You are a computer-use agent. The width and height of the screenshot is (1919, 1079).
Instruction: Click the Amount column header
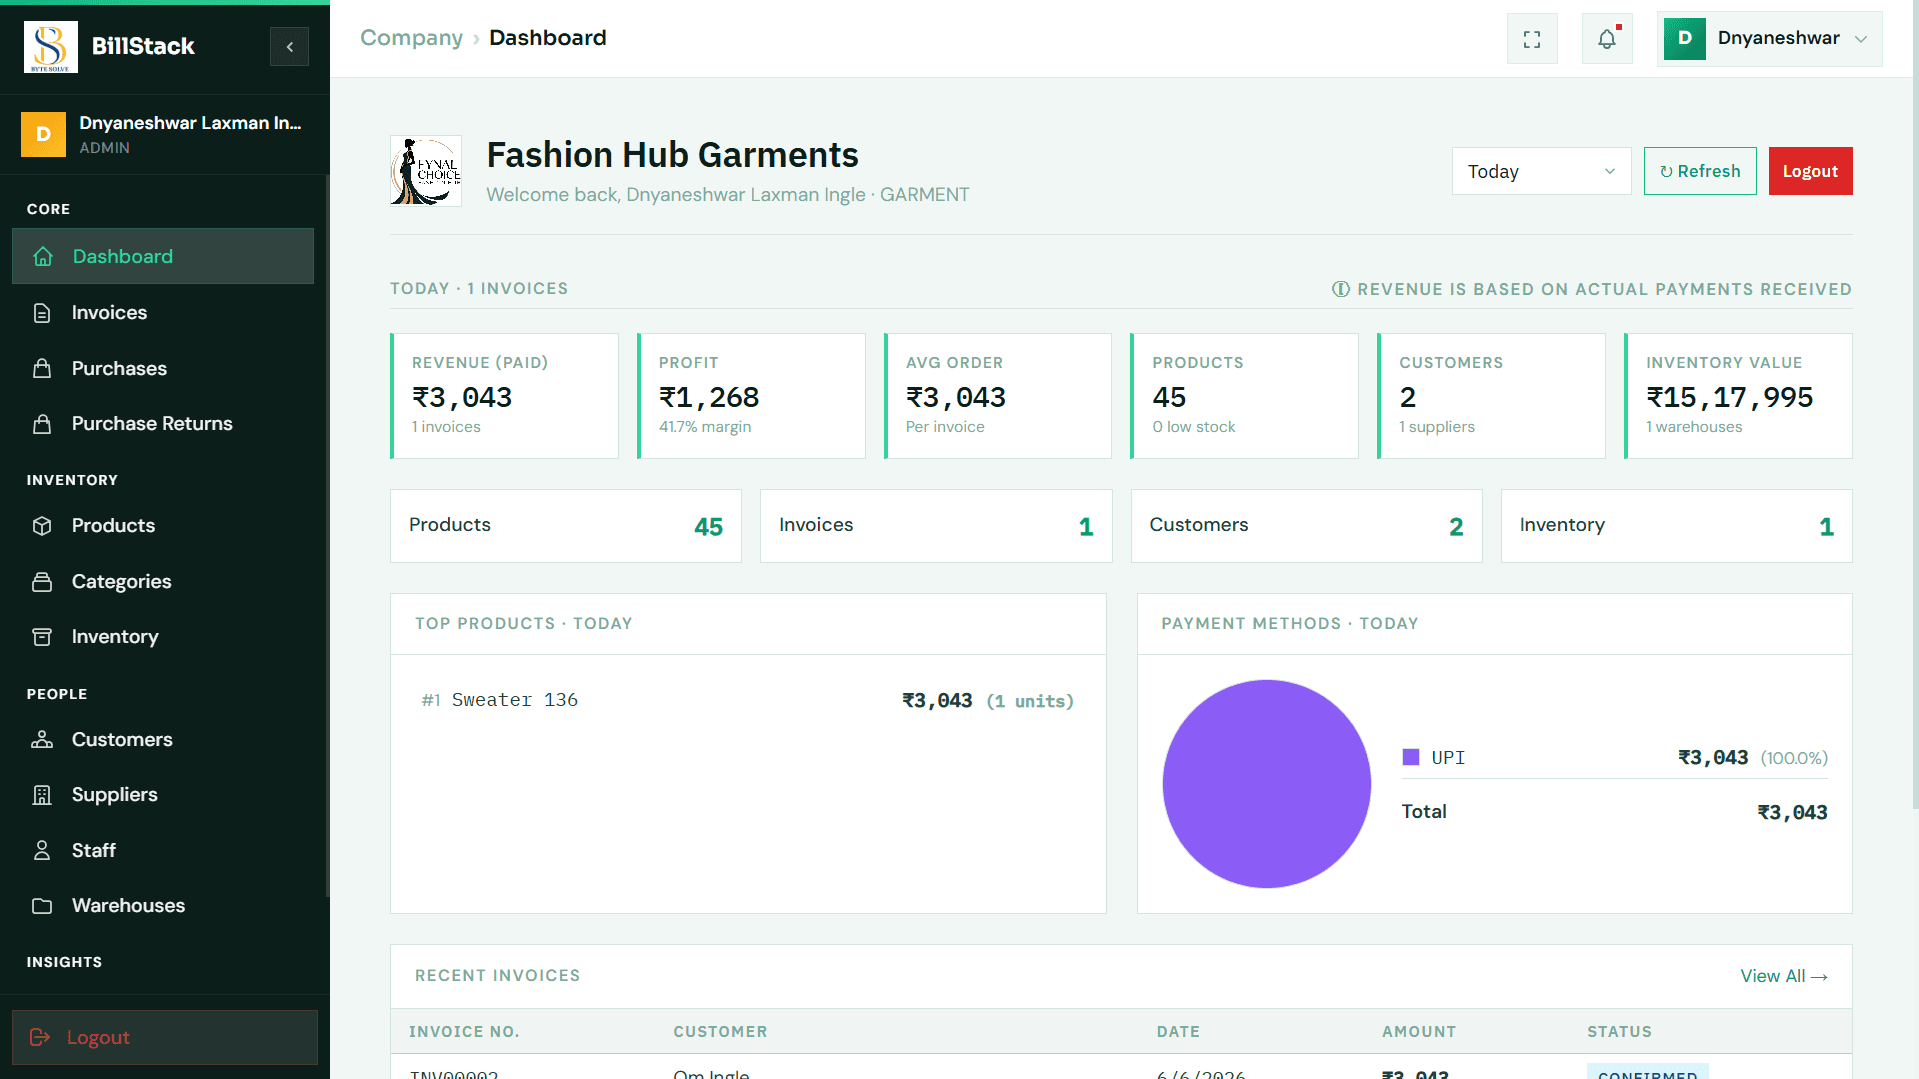tap(1419, 1032)
